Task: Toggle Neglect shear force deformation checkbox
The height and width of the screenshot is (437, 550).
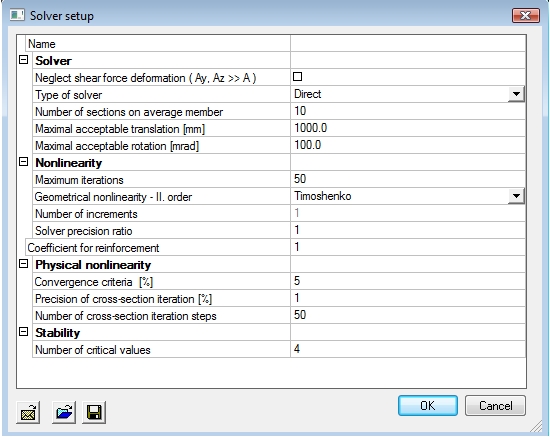Action: click(297, 76)
